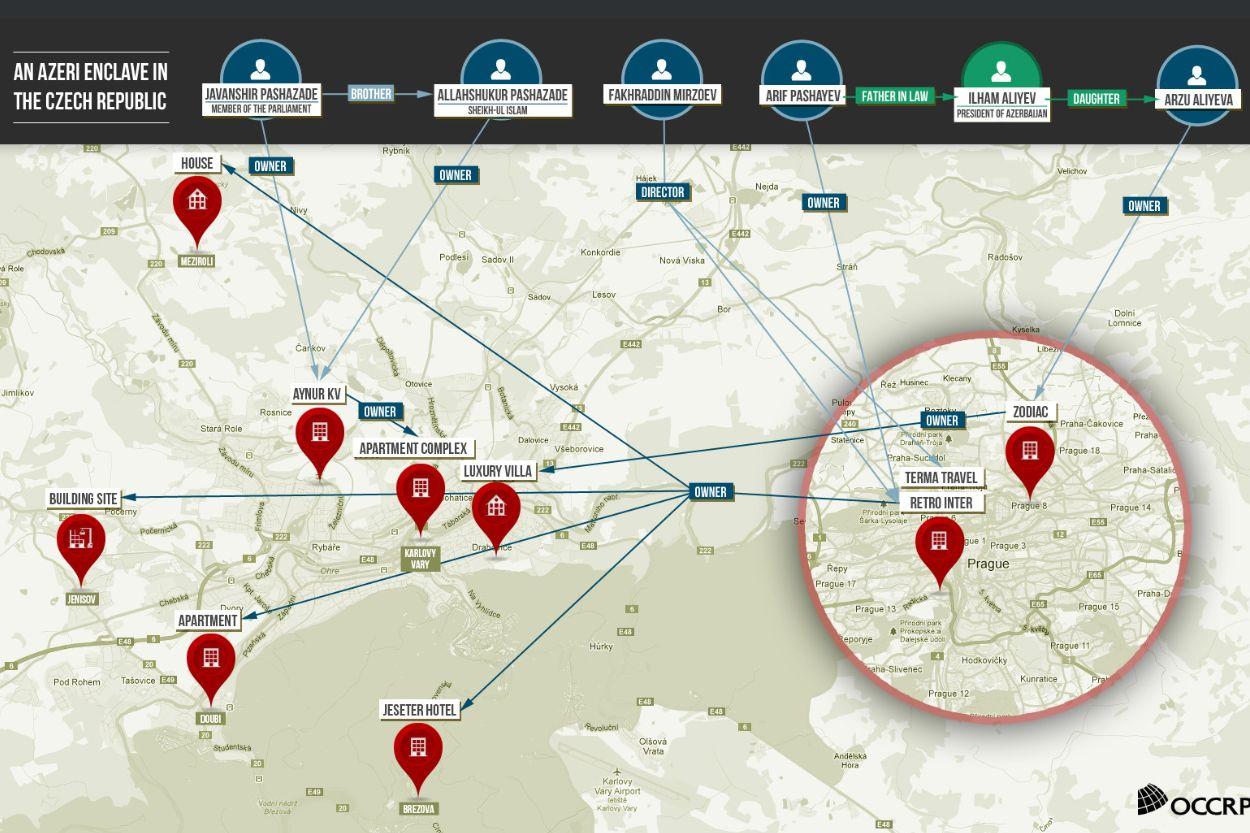Image resolution: width=1250 pixels, height=833 pixels.
Task: Click the Jeseter Hotel pin at Brezova
Action: (x=417, y=748)
